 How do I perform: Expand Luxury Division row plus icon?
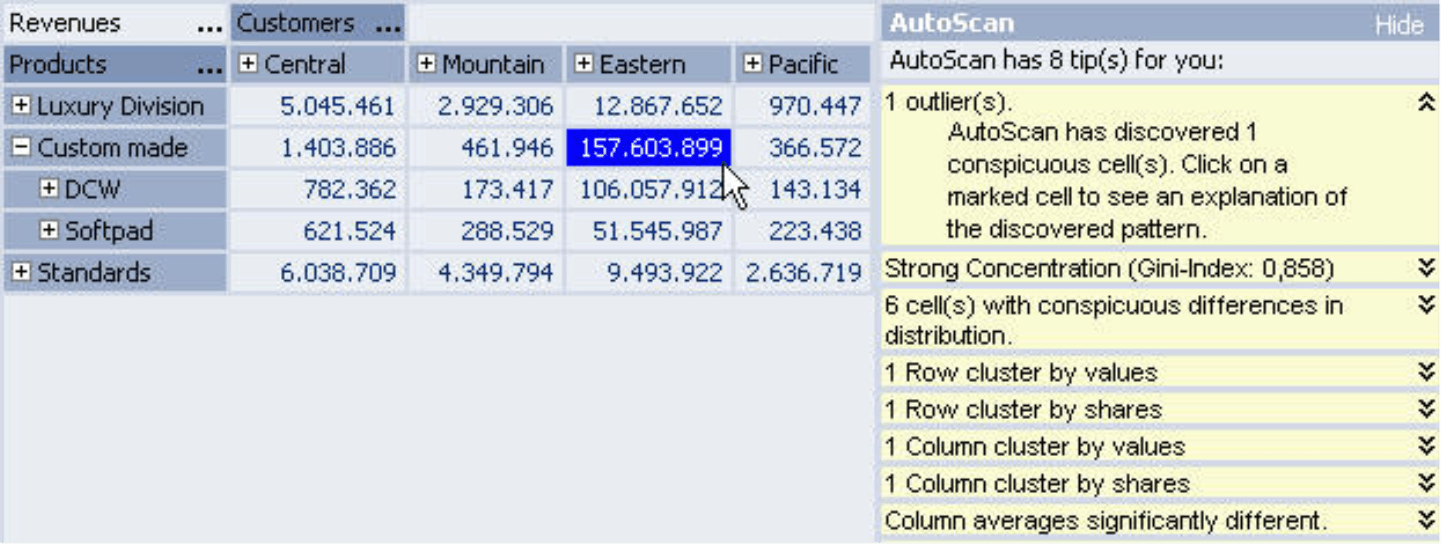(x=21, y=106)
